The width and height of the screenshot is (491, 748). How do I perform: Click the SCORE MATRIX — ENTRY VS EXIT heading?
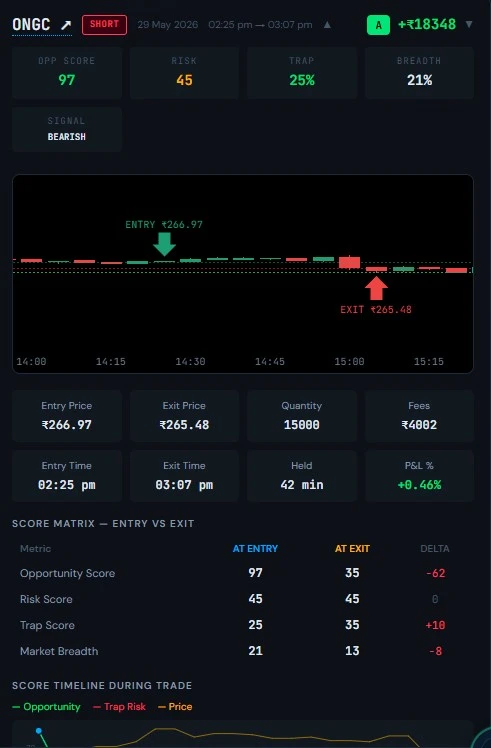pyautogui.click(x=103, y=524)
